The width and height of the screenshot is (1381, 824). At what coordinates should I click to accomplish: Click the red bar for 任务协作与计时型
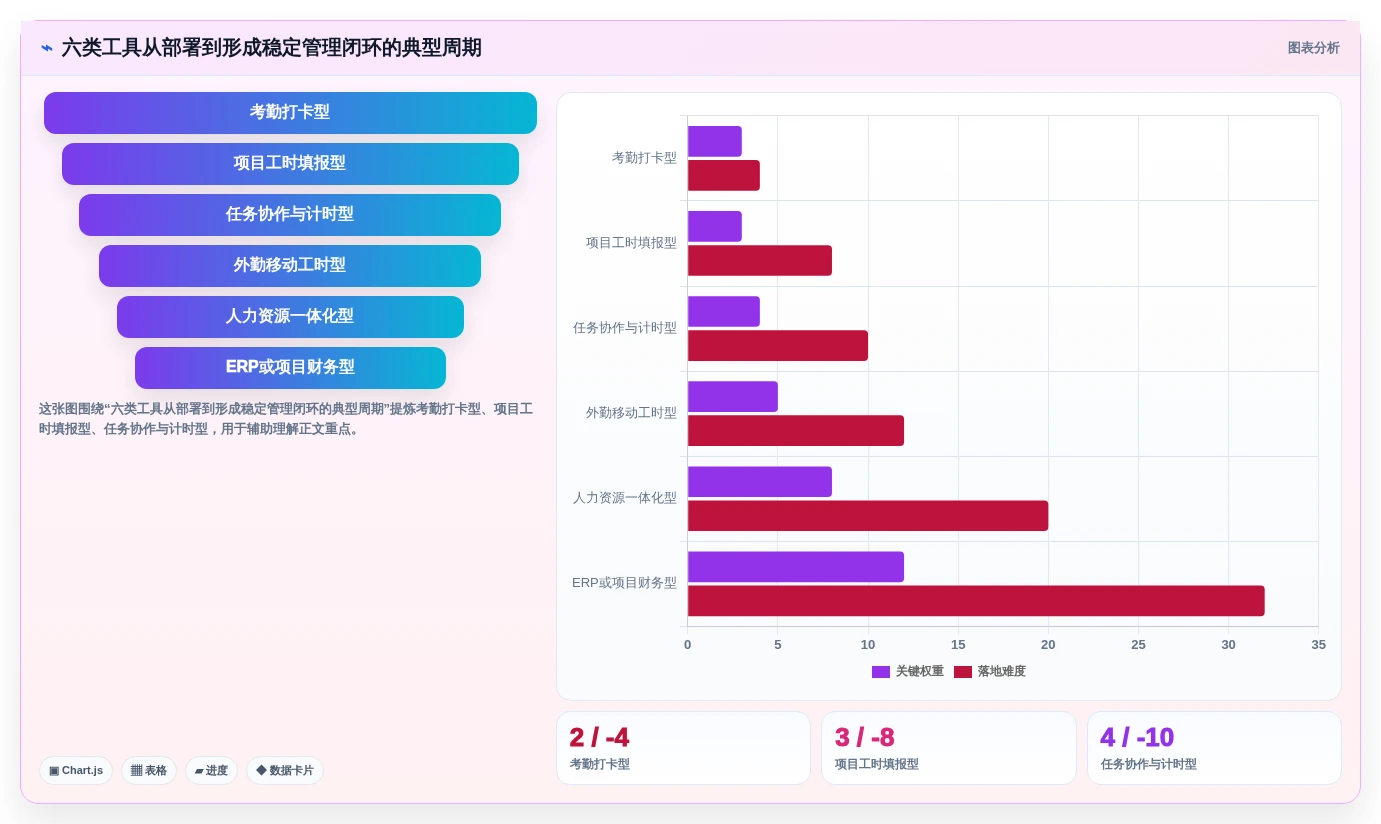pos(778,346)
